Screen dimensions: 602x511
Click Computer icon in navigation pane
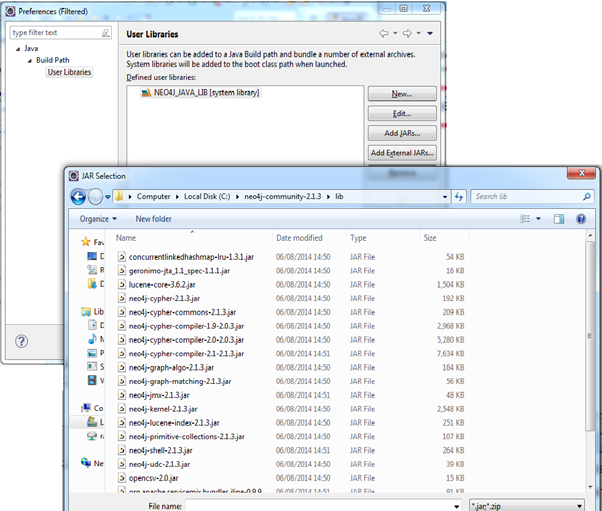[86, 408]
